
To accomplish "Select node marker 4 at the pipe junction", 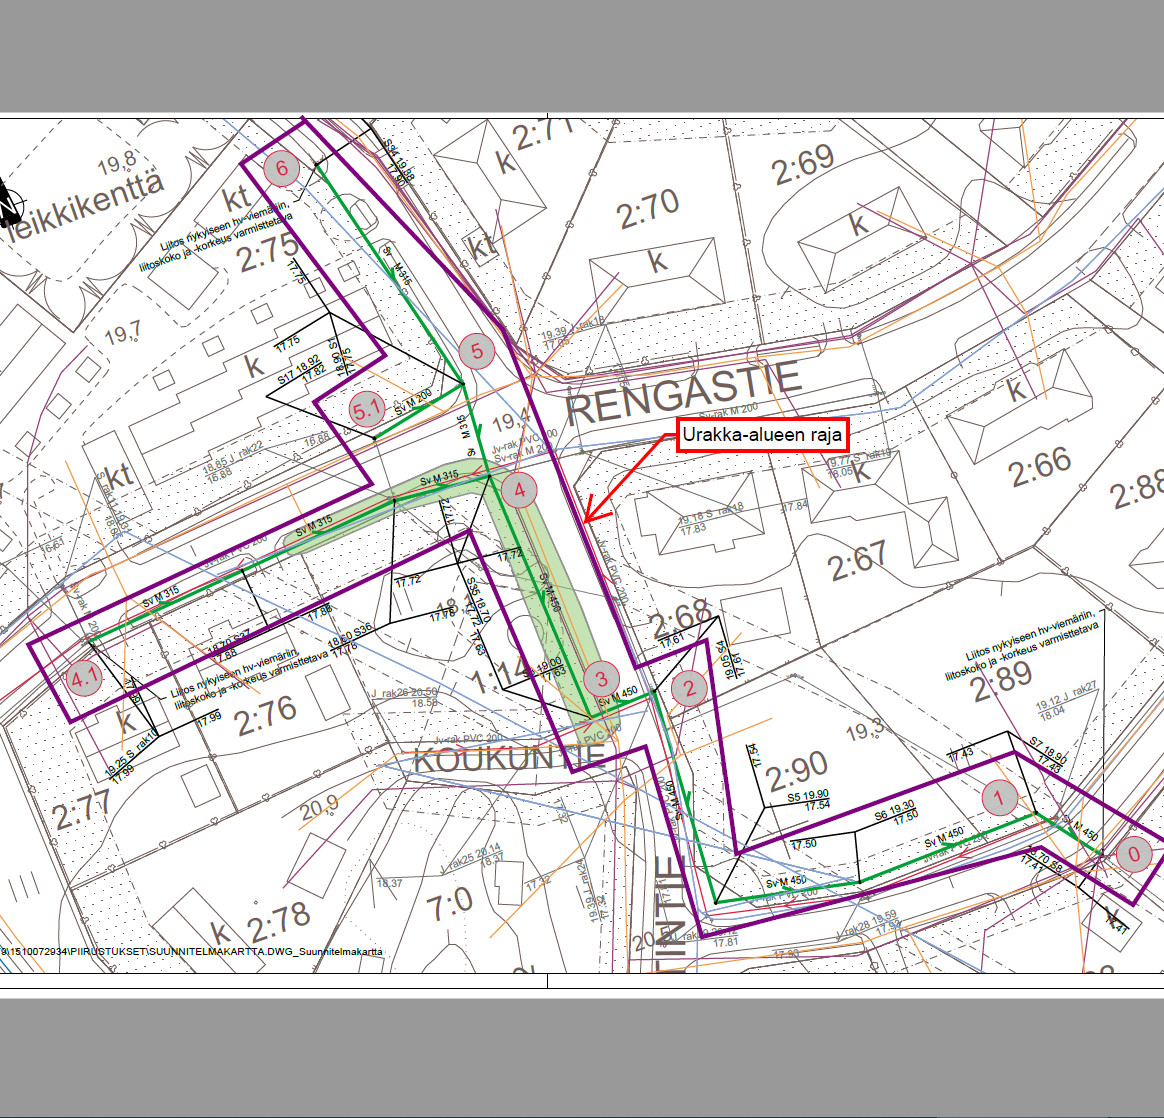I will [x=520, y=490].
